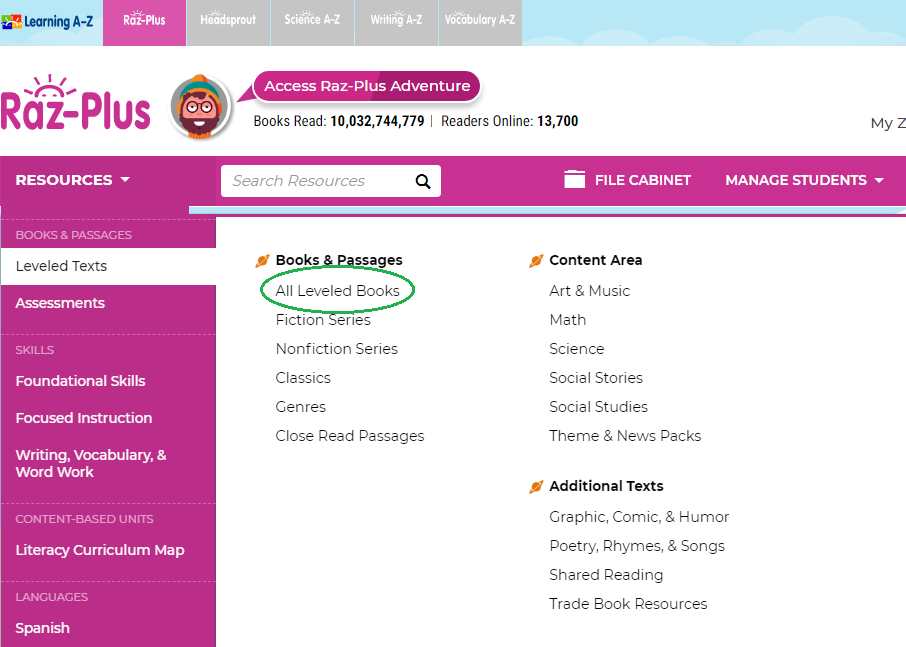Open Graphic, Comic, & Humor link
This screenshot has width=906, height=647.
[639, 517]
